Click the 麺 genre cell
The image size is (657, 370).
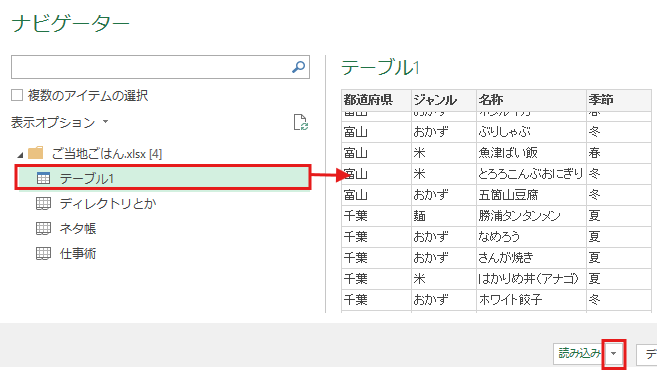(x=444, y=216)
